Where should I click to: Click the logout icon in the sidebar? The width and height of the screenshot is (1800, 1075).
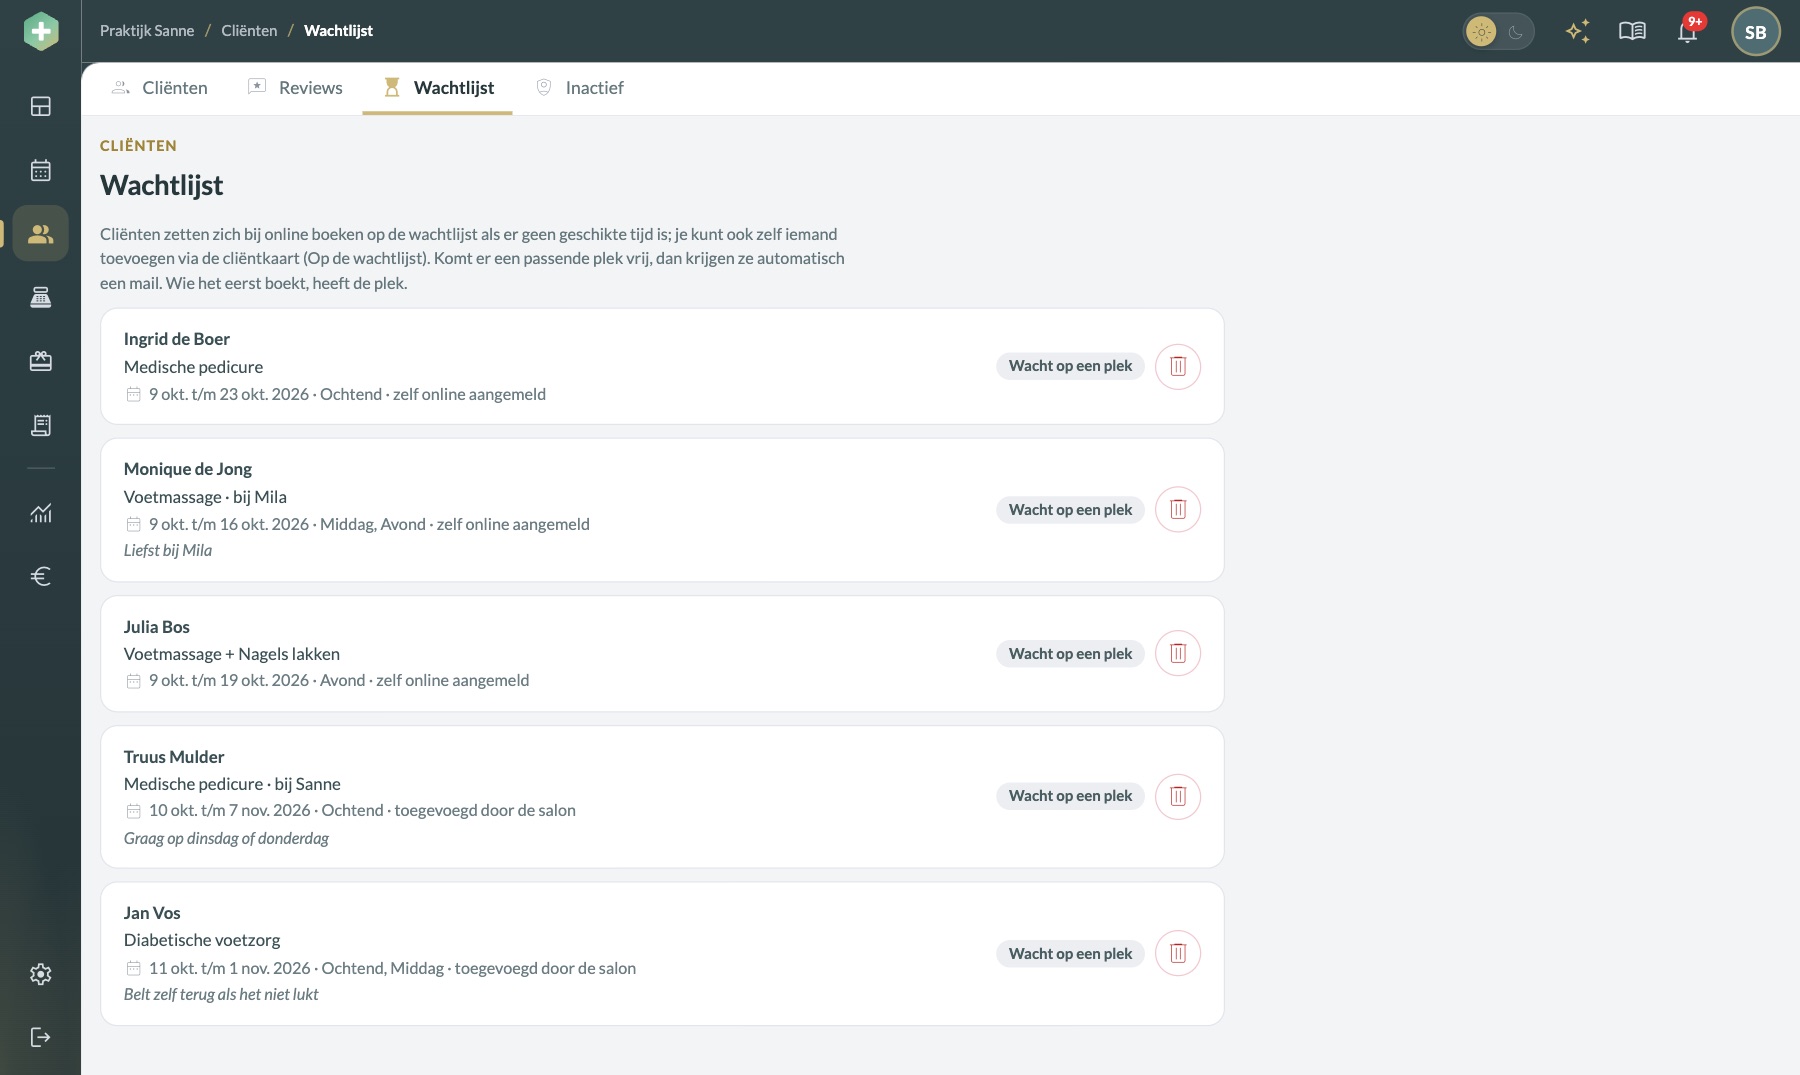[41, 1037]
